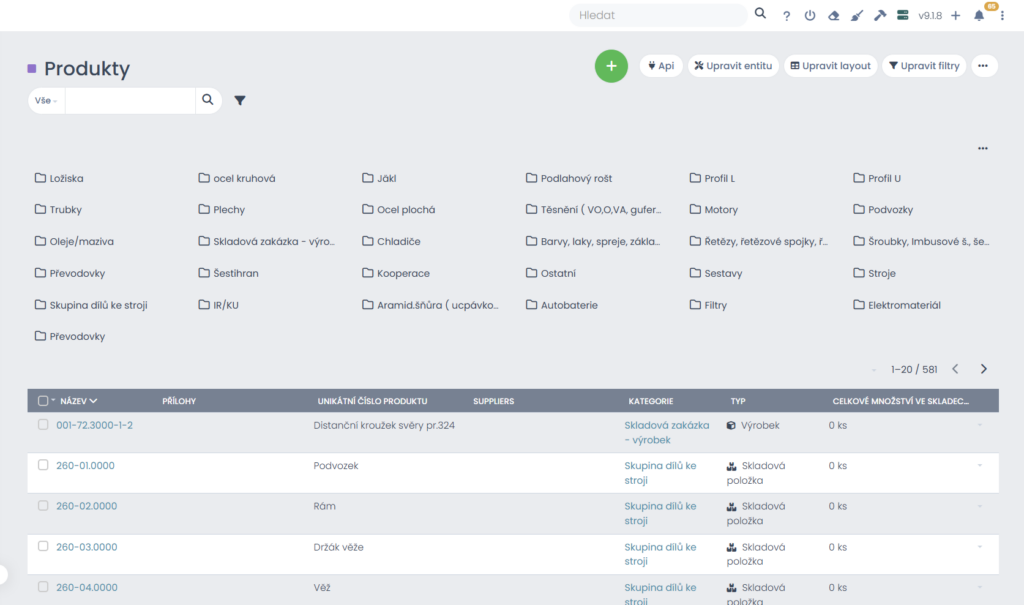Image resolution: width=1024 pixels, height=605 pixels.
Task: Go to next page of results
Action: (984, 369)
